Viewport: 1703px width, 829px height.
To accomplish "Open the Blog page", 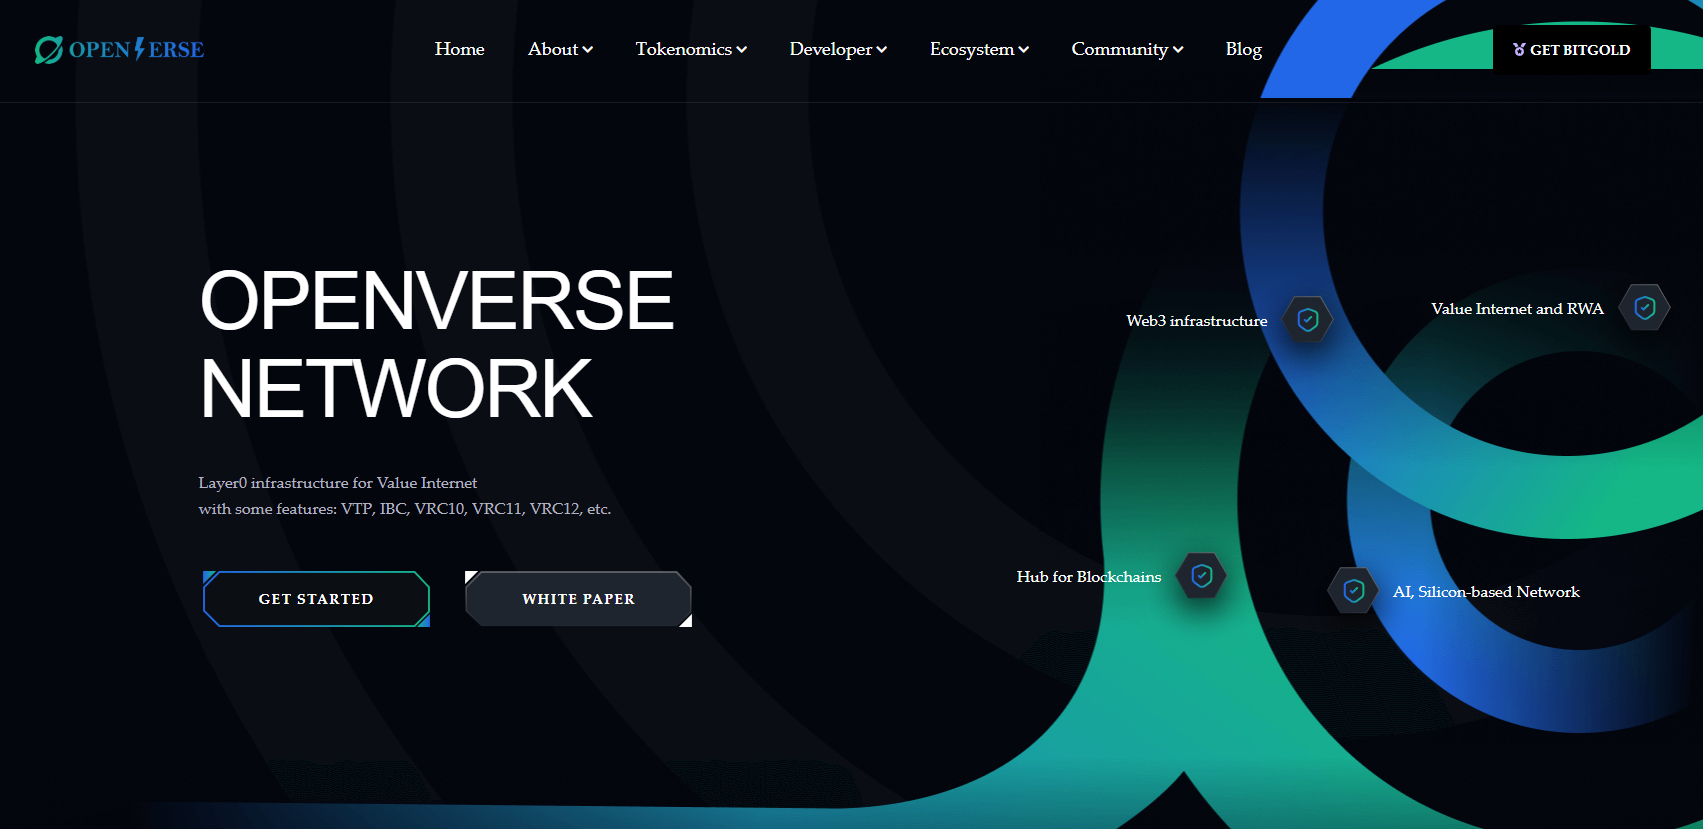I will (x=1243, y=49).
